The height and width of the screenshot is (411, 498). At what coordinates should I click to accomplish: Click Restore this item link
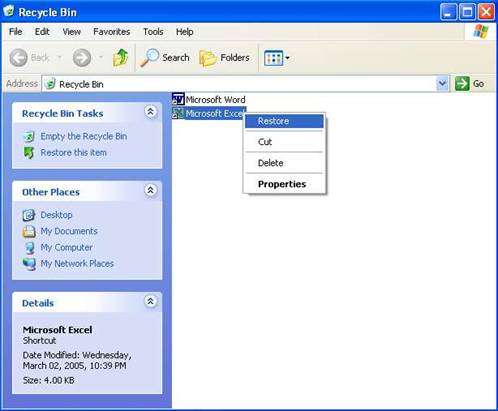click(x=74, y=153)
